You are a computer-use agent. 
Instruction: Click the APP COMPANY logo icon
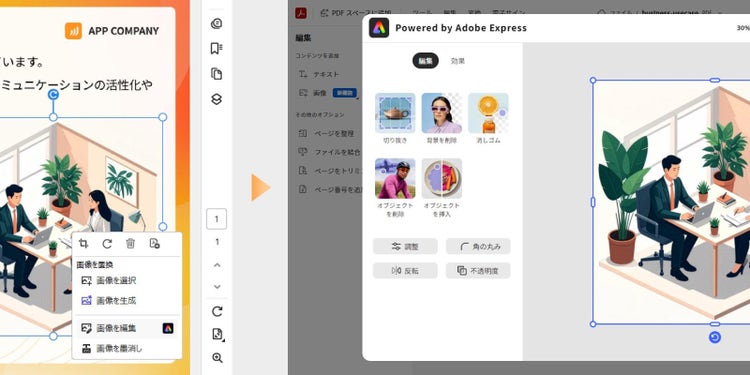tap(73, 31)
